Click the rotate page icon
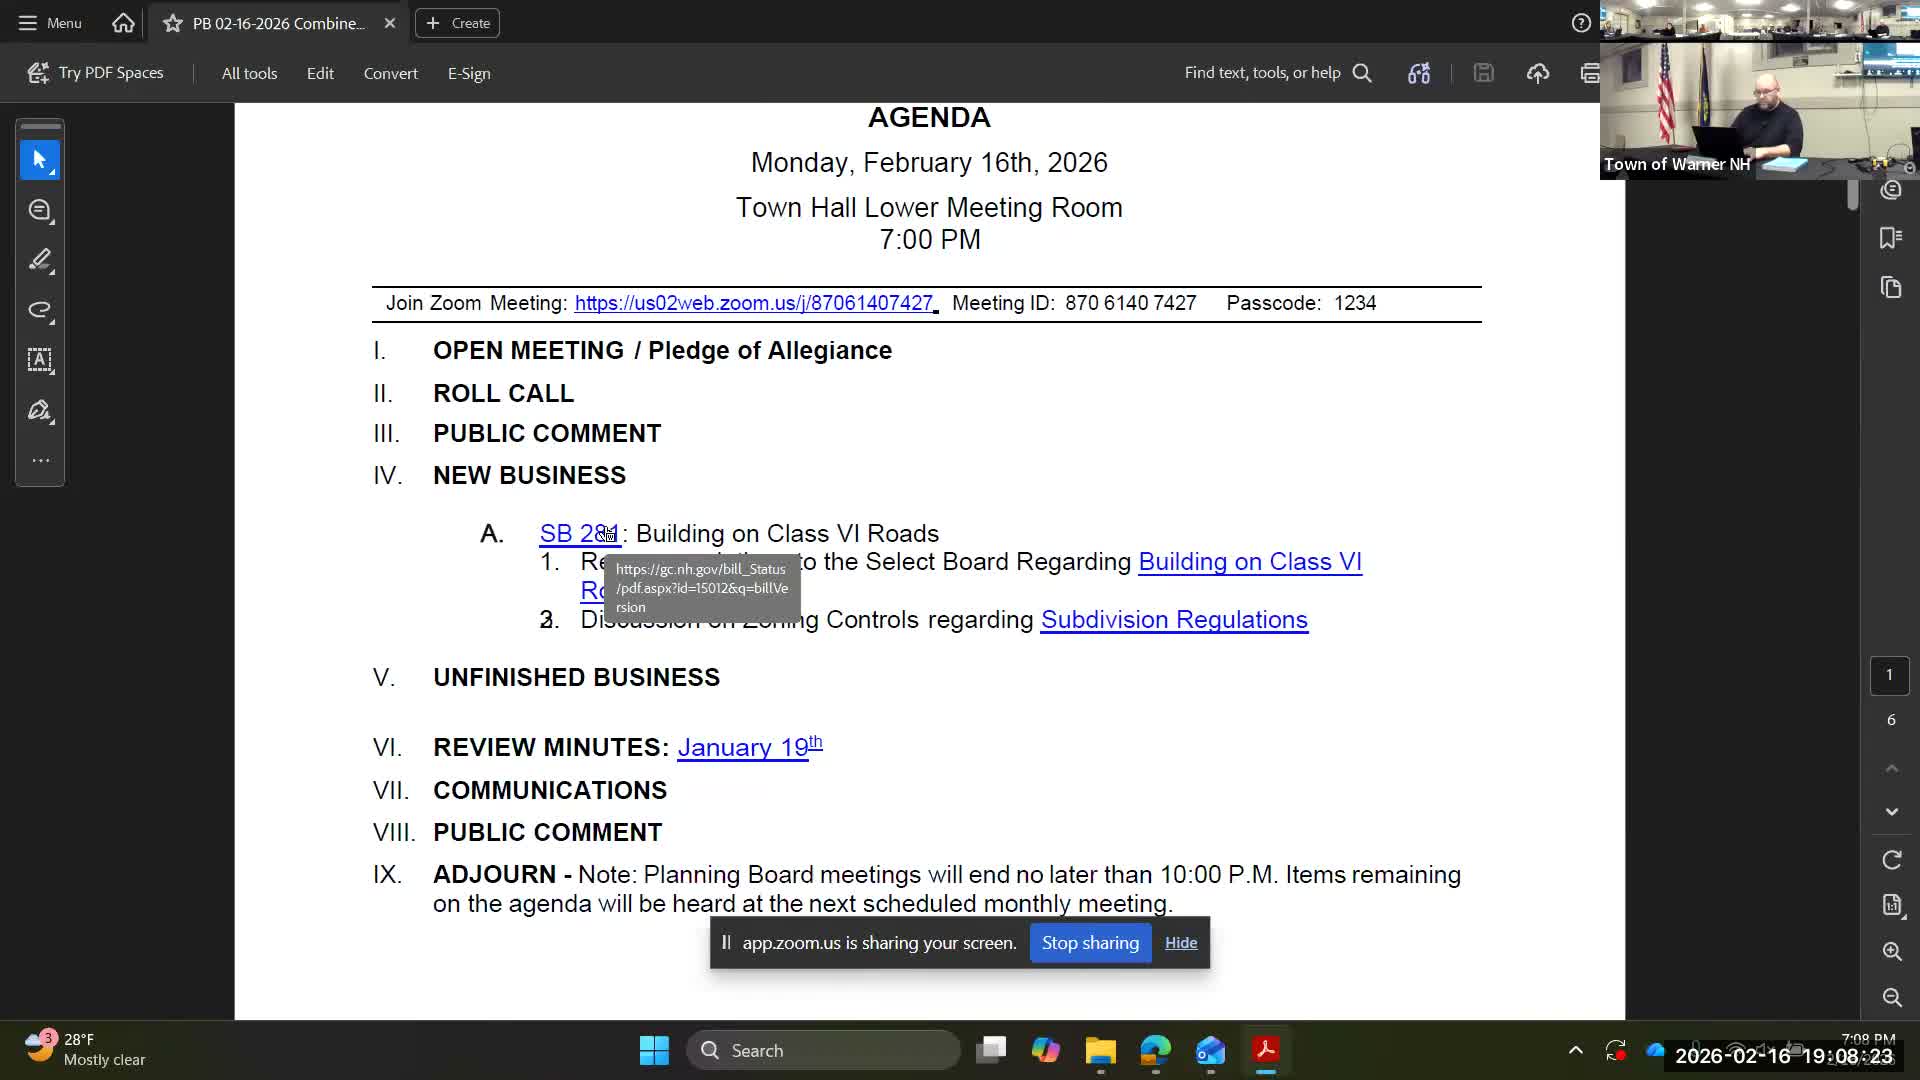Viewport: 1920px width, 1080px height. (x=1891, y=860)
